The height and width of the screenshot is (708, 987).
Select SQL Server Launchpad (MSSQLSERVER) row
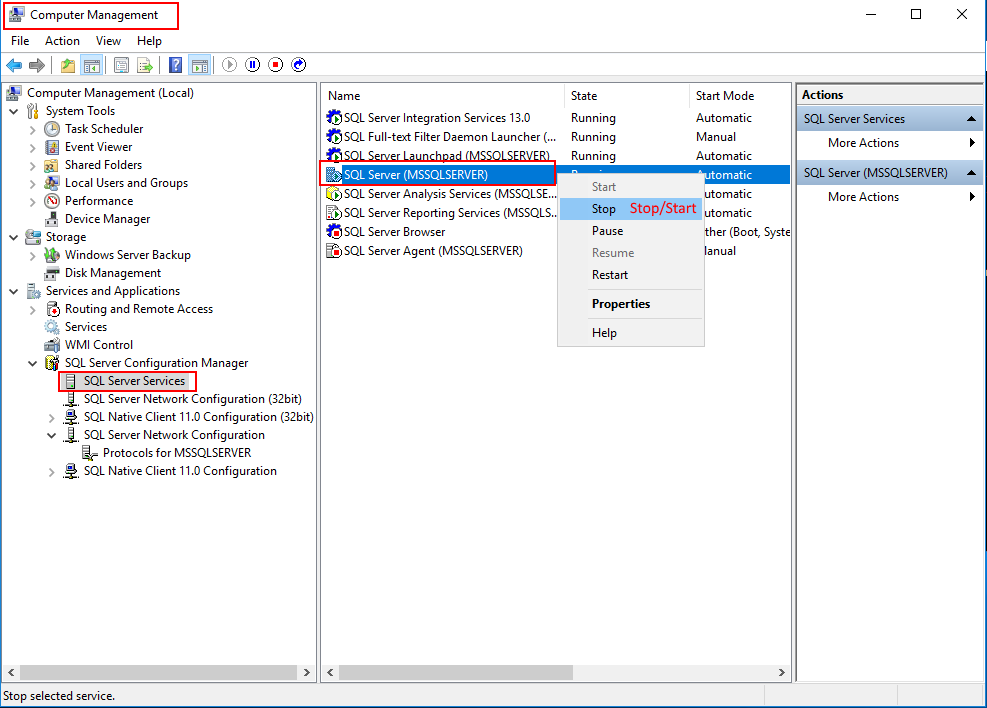[446, 156]
